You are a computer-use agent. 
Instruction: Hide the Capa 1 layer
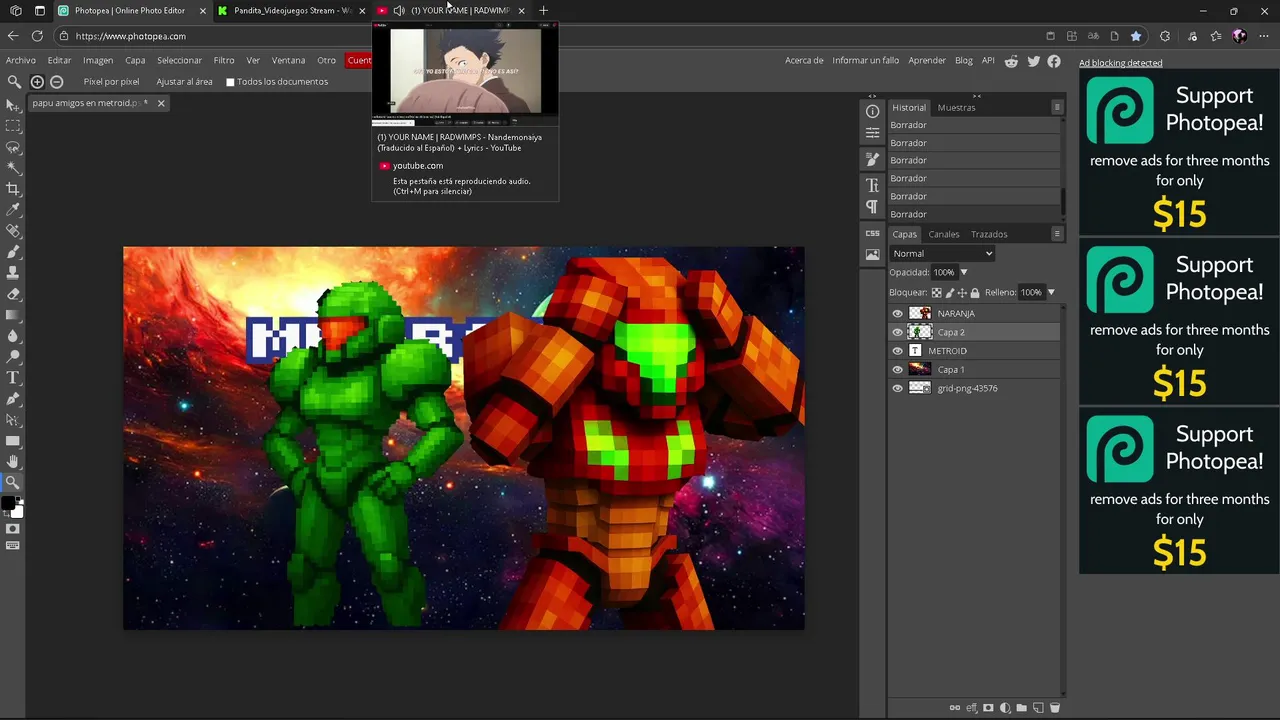pyautogui.click(x=897, y=370)
